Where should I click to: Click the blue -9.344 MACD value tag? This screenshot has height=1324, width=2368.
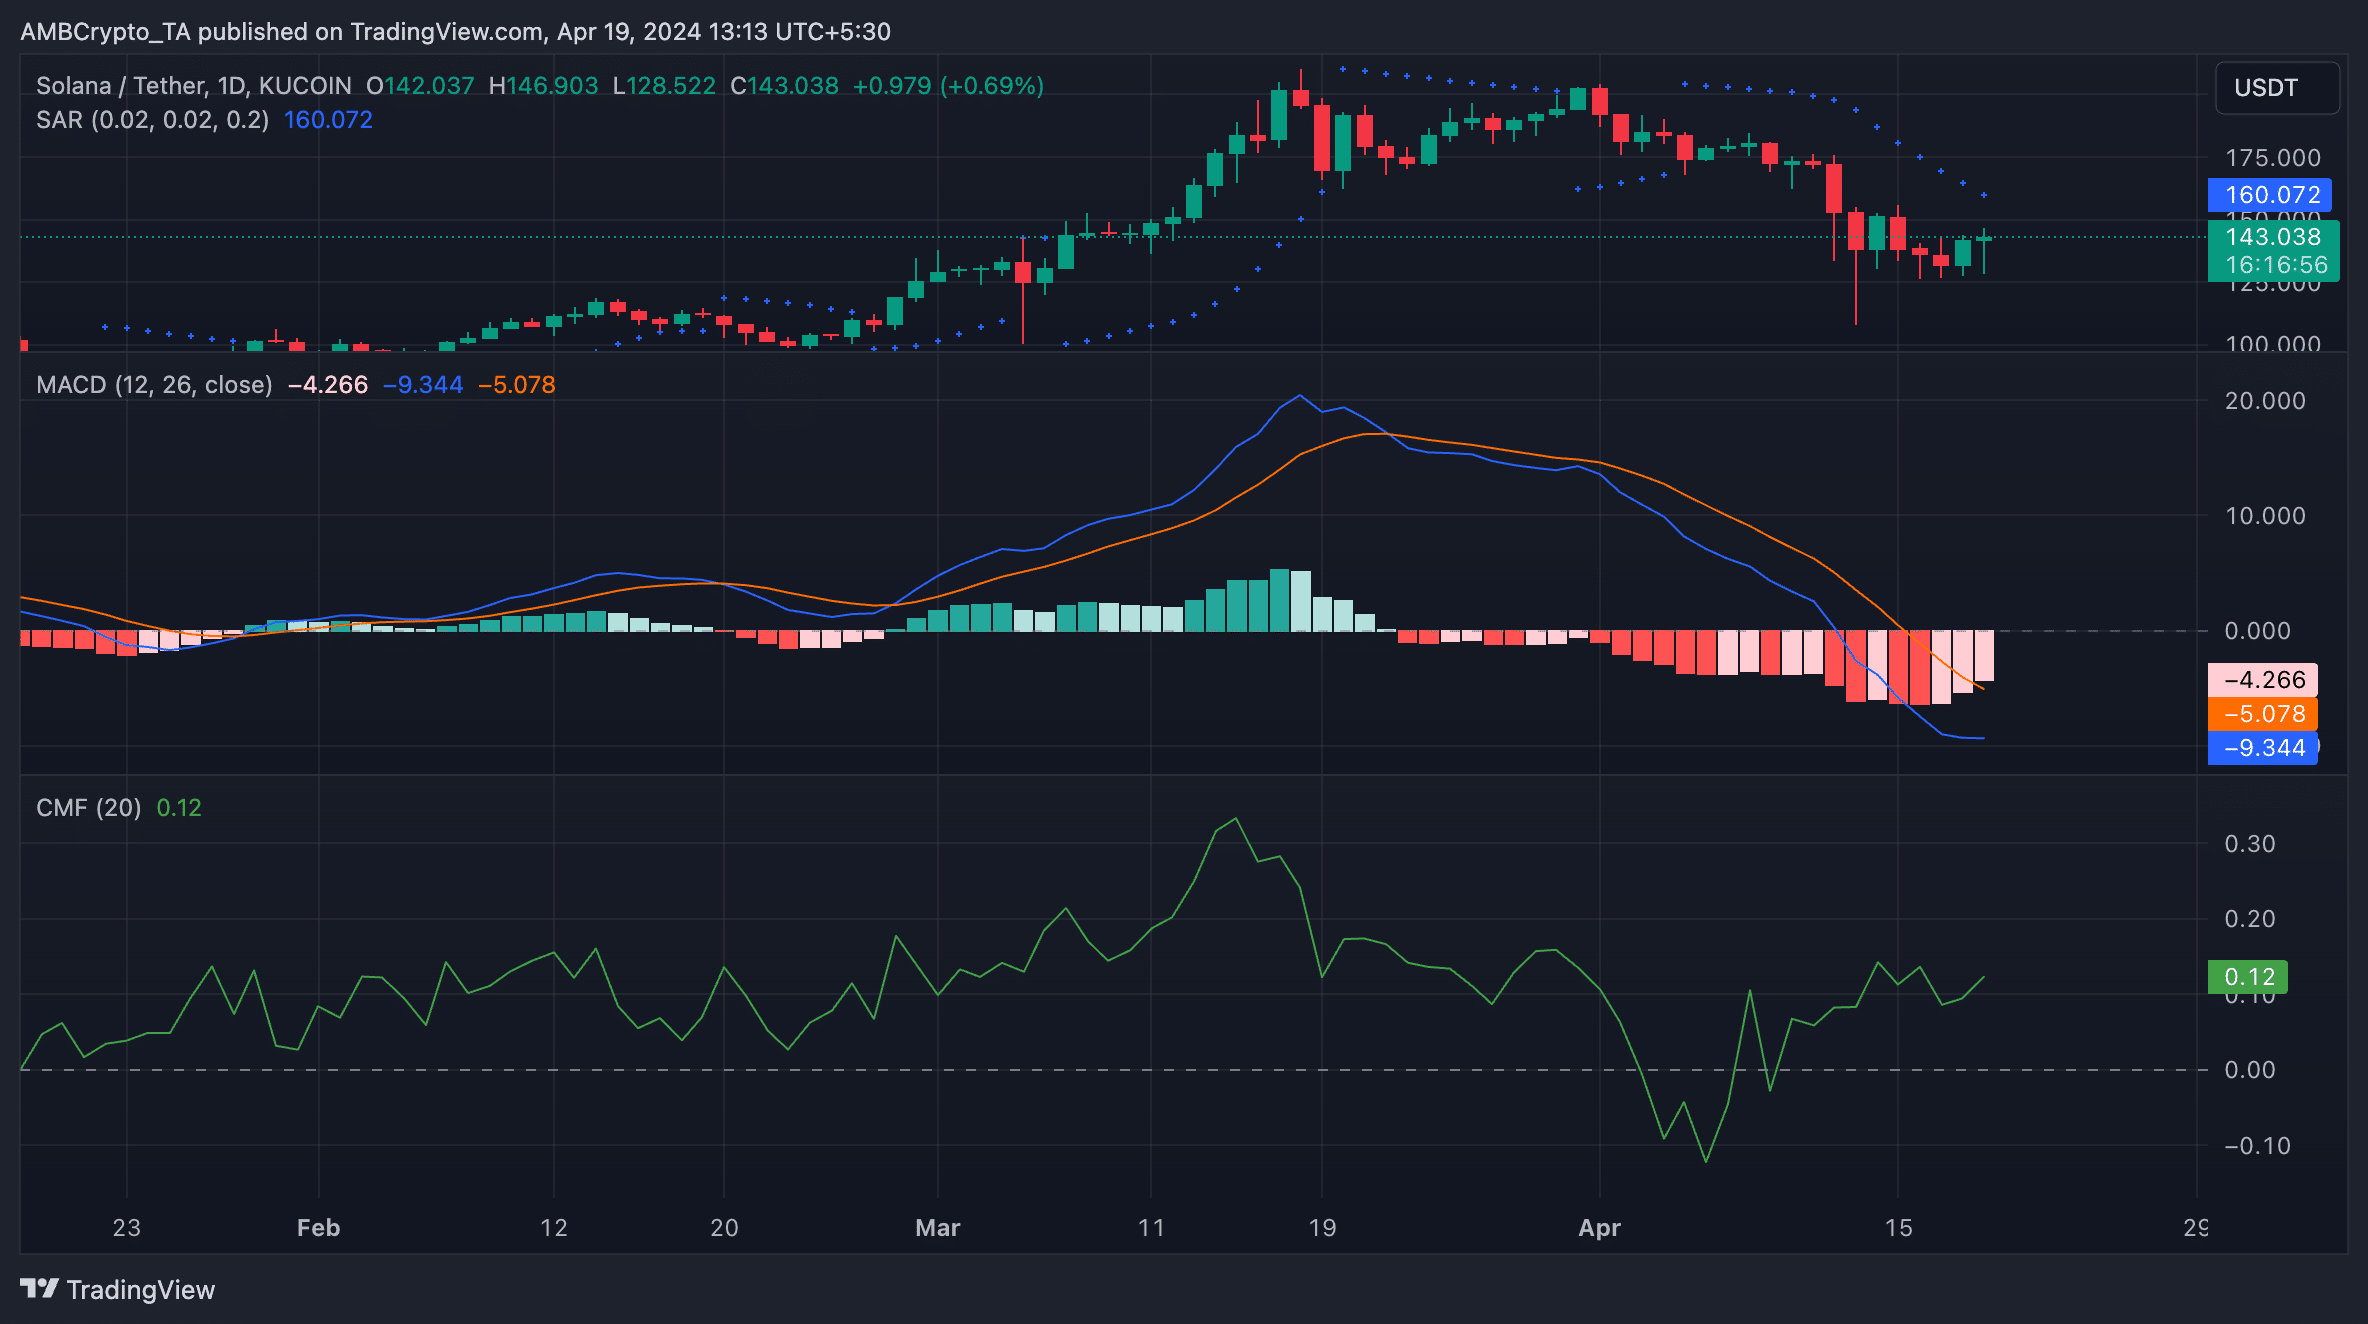pyautogui.click(x=2263, y=748)
